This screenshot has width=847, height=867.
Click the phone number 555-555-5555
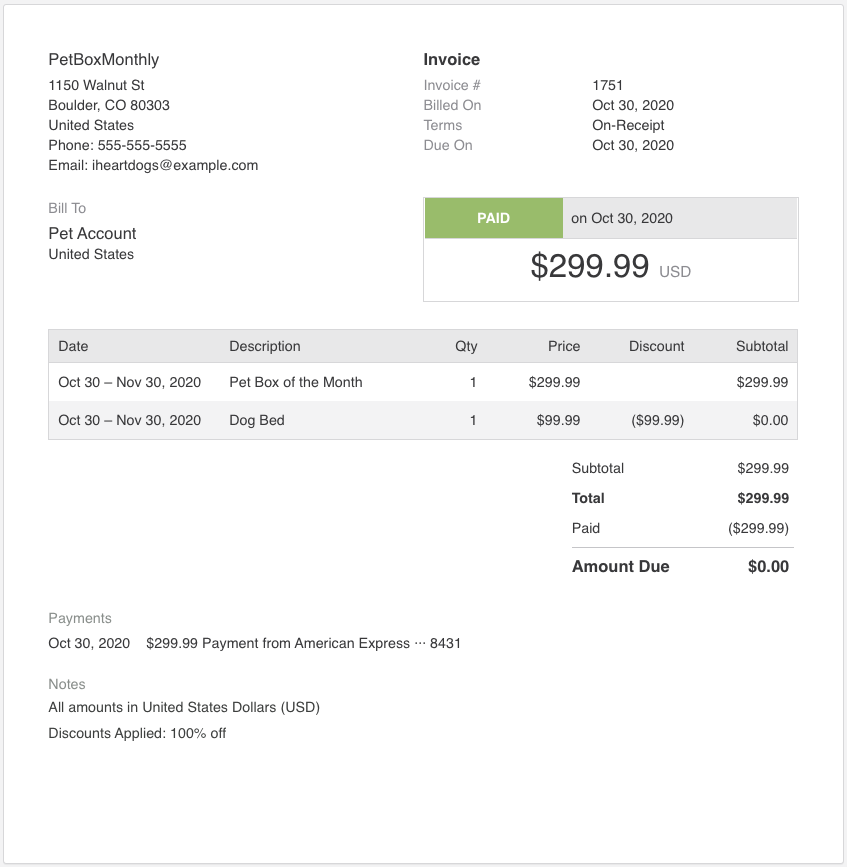point(142,145)
